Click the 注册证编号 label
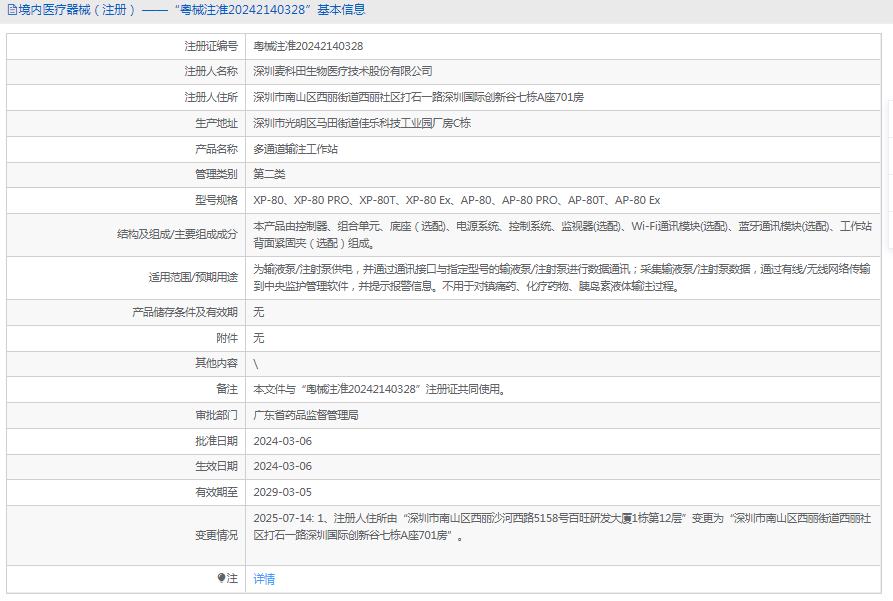893x601 pixels. 211,46
